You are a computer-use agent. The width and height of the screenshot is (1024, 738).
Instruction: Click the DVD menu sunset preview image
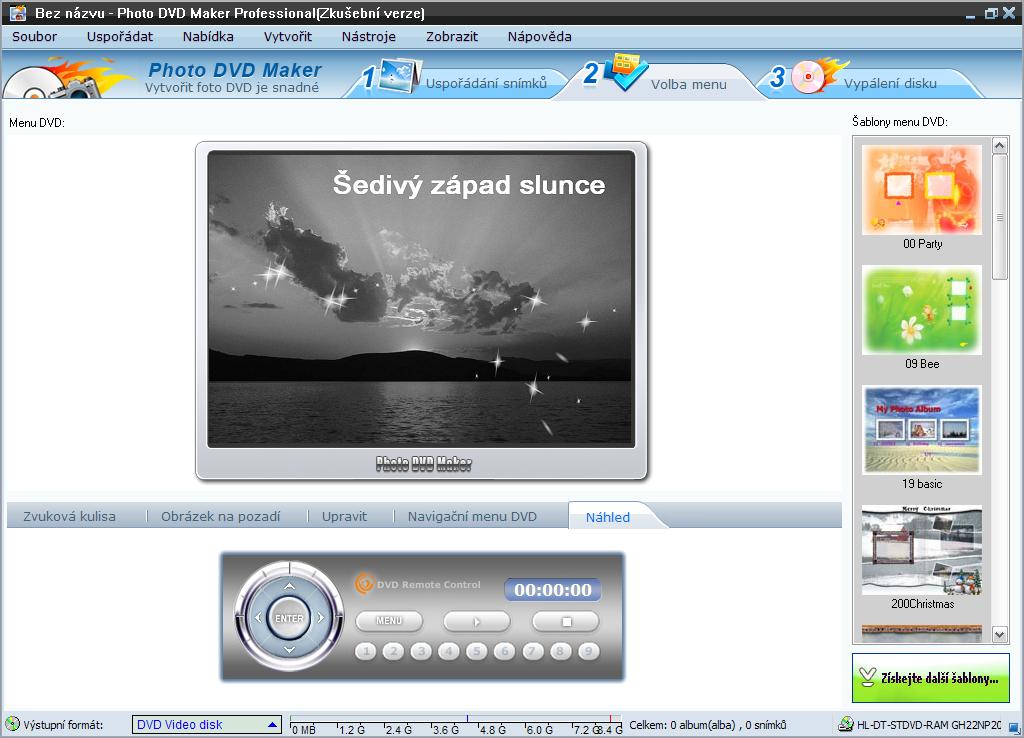421,299
